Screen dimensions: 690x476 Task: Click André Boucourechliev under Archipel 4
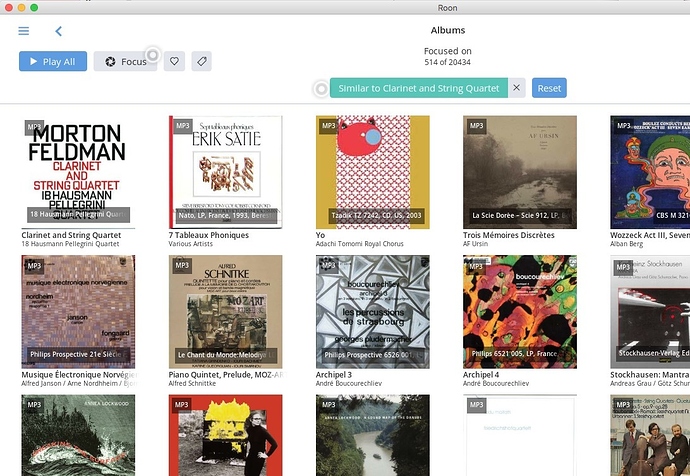(496, 383)
